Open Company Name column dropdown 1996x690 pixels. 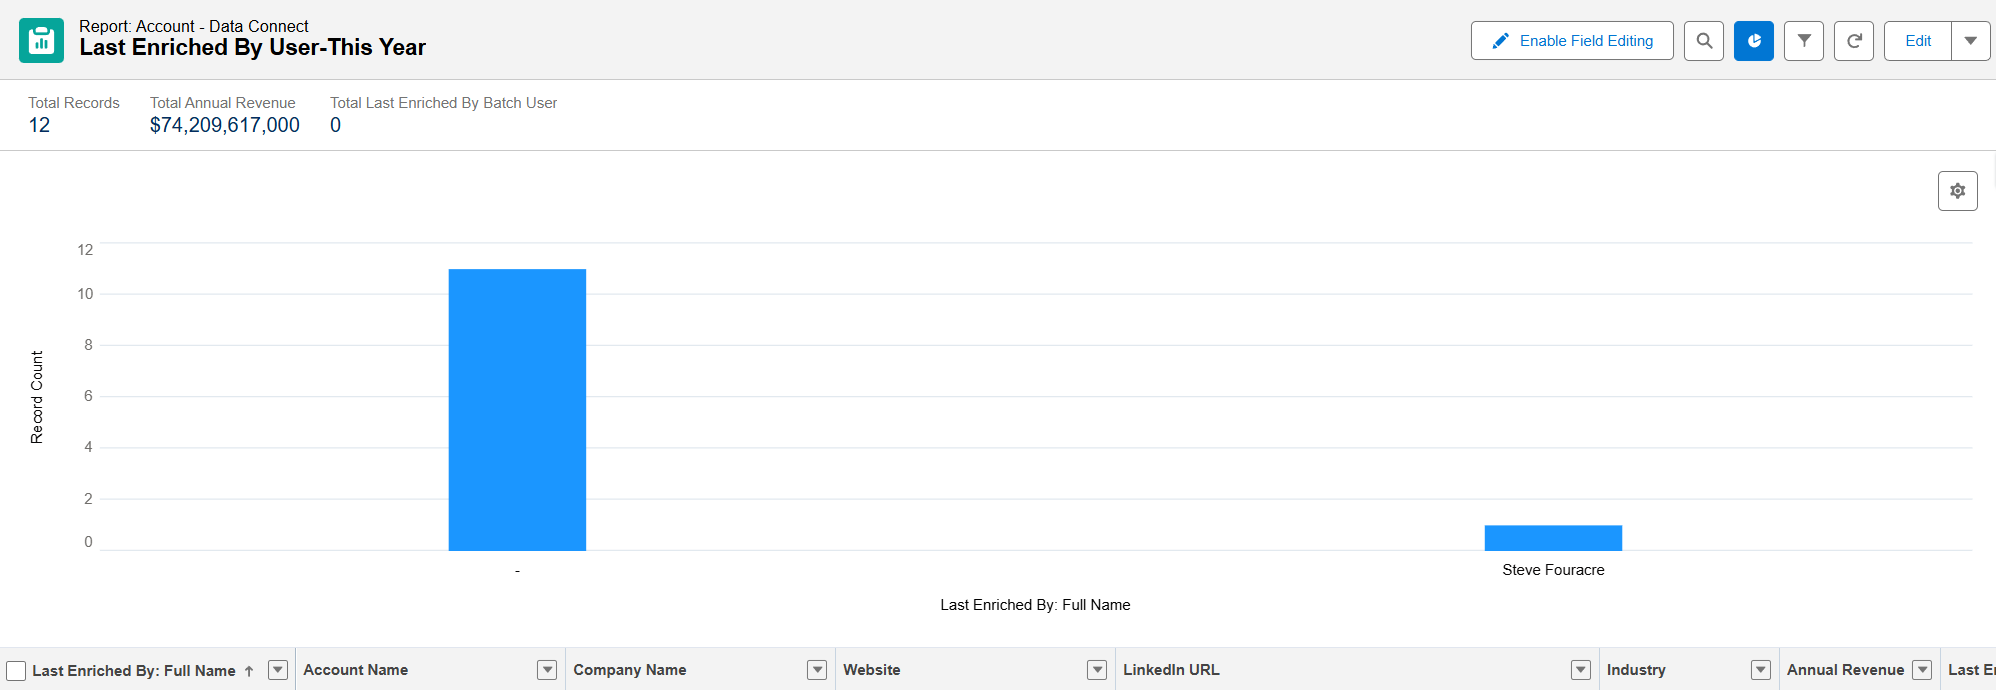click(817, 670)
